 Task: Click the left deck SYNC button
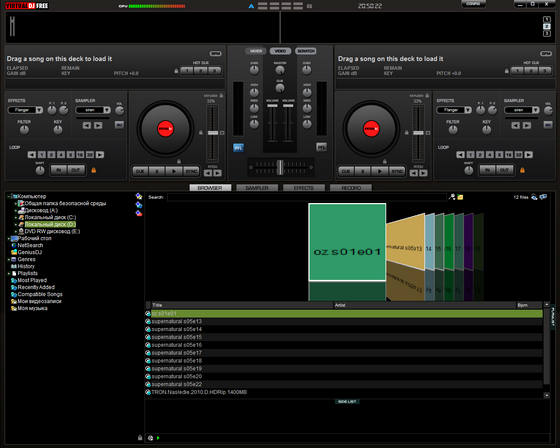pyautogui.click(x=191, y=171)
